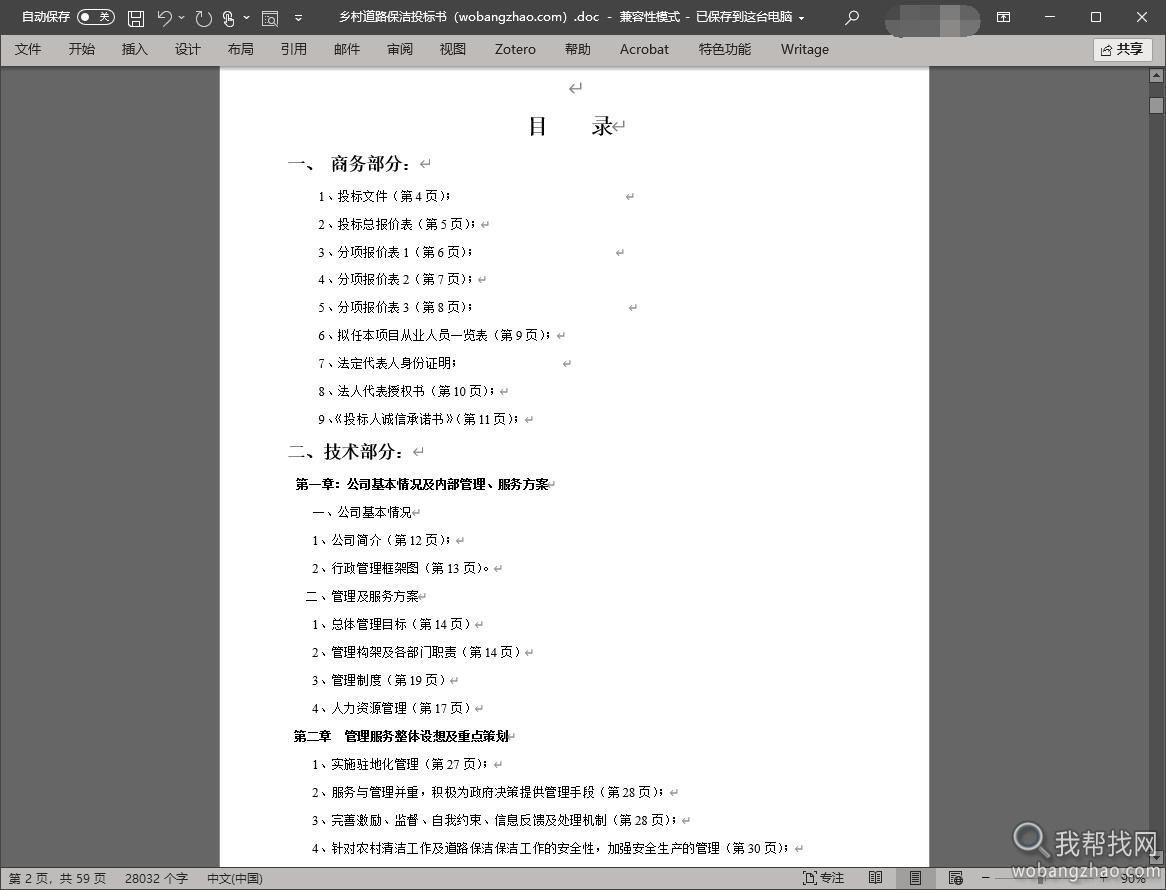Open the 设计 tab

[187, 49]
